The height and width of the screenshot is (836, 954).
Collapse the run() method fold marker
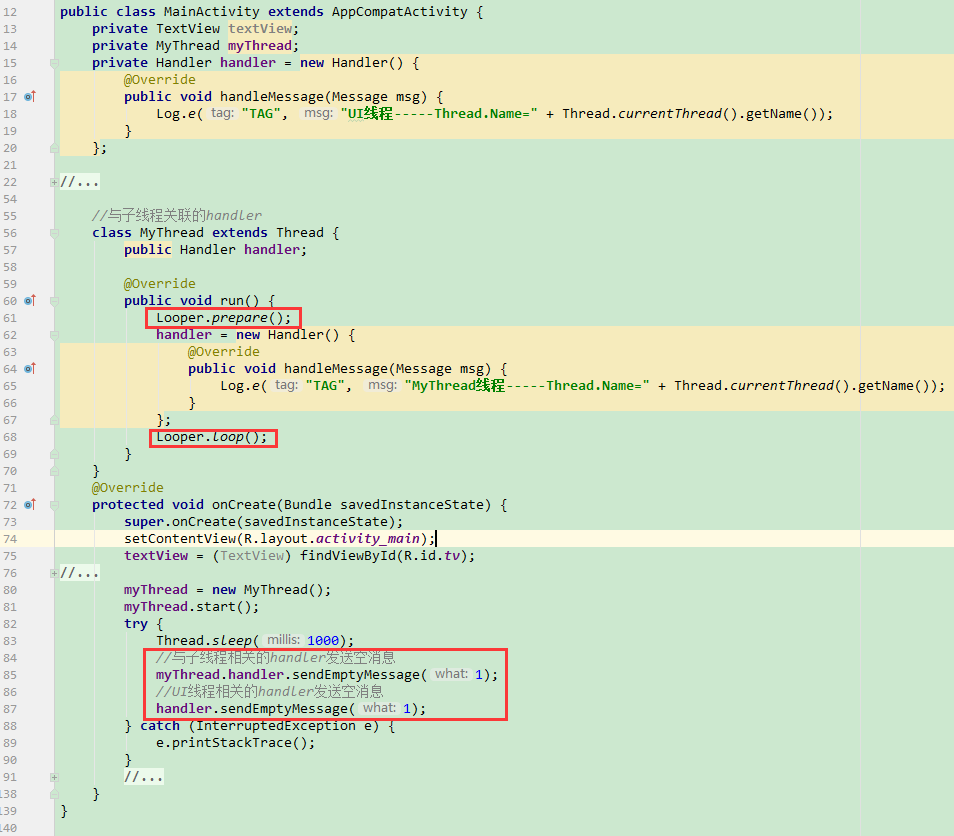click(54, 301)
